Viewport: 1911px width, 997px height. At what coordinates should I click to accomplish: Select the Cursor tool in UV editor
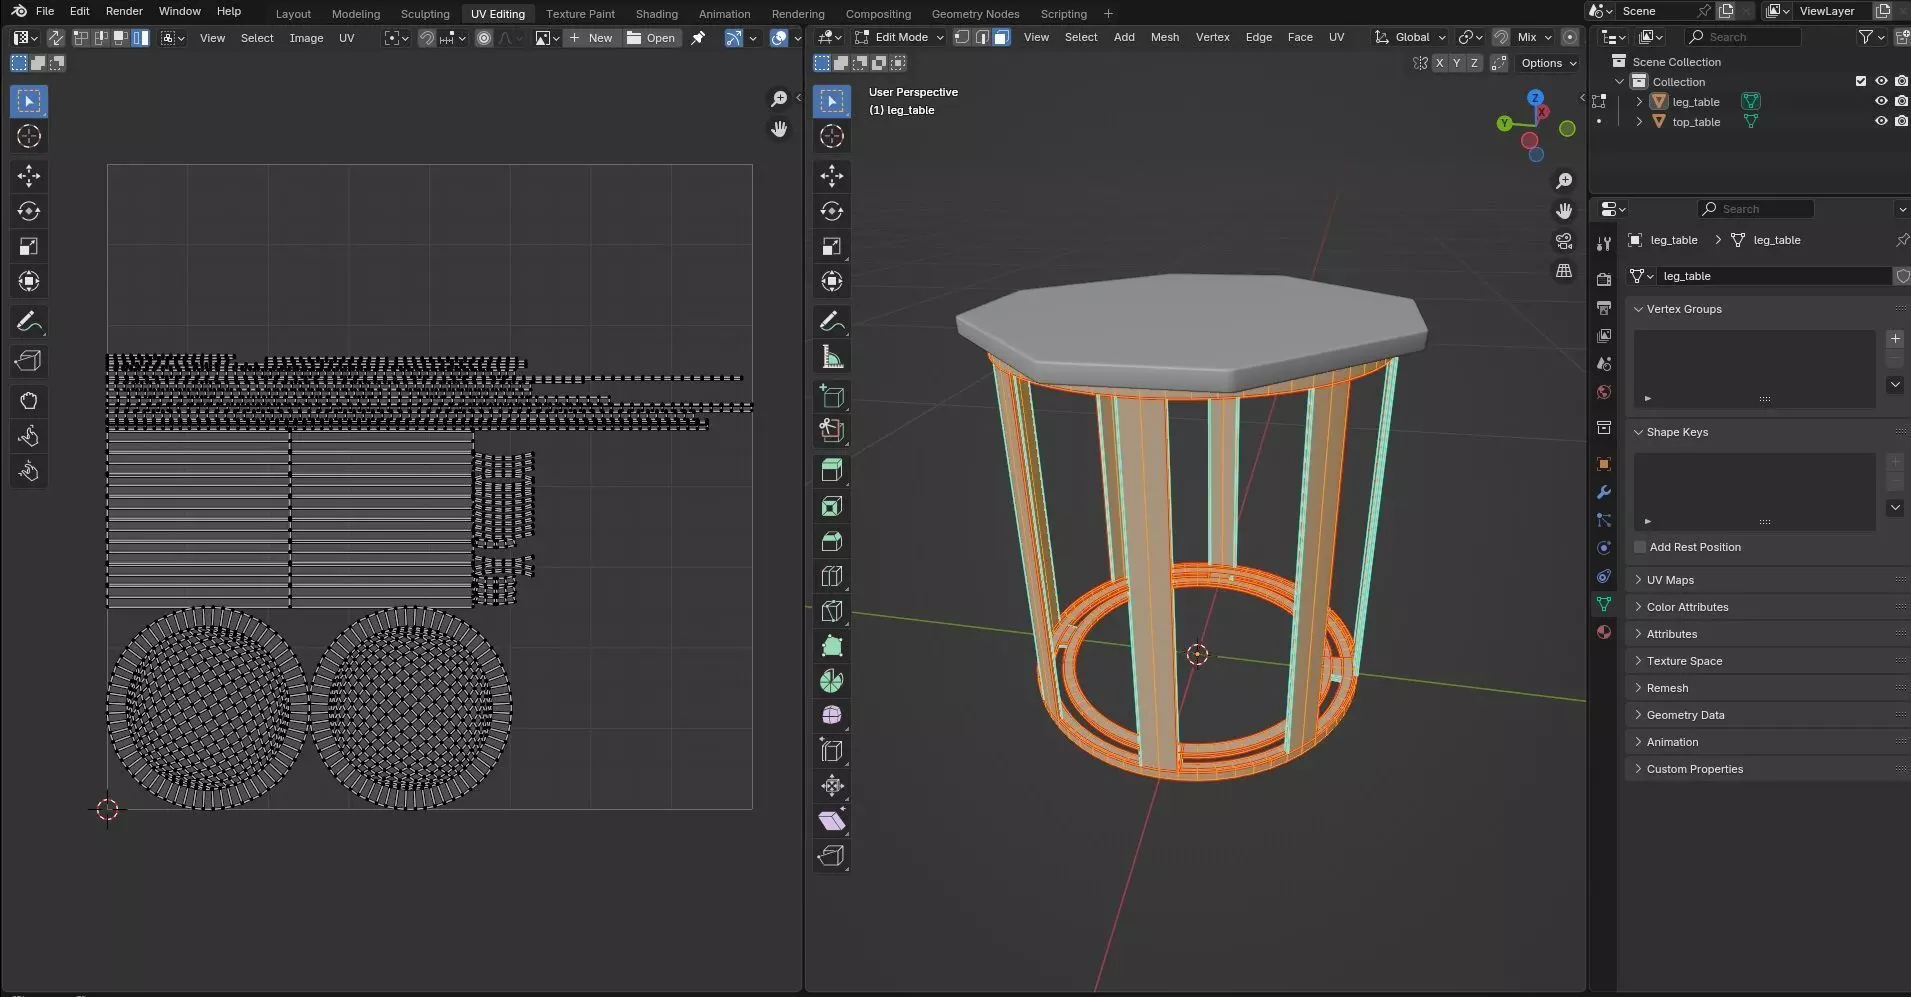(x=29, y=136)
